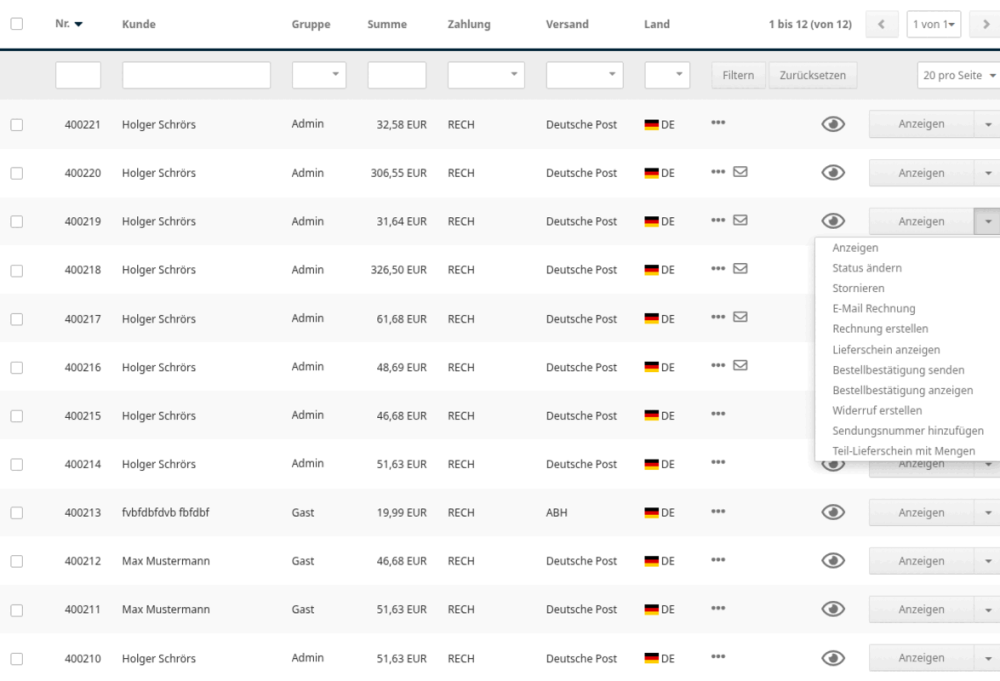Click the envelope icon for order 400217
1000x681 pixels.
coord(740,317)
